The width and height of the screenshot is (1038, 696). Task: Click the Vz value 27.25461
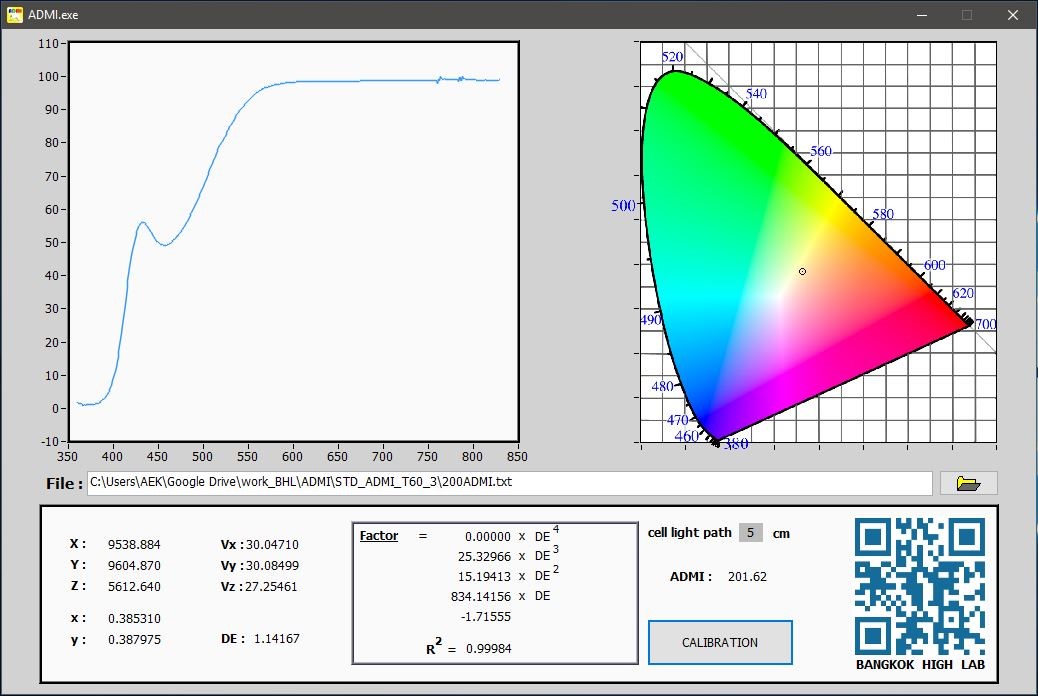272,586
